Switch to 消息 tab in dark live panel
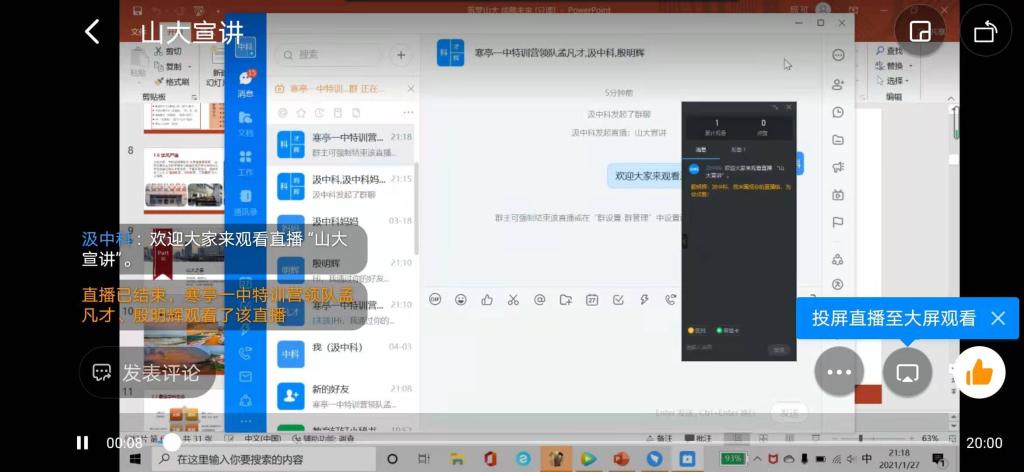Image resolution: width=1024 pixels, height=472 pixels. pyautogui.click(x=701, y=150)
